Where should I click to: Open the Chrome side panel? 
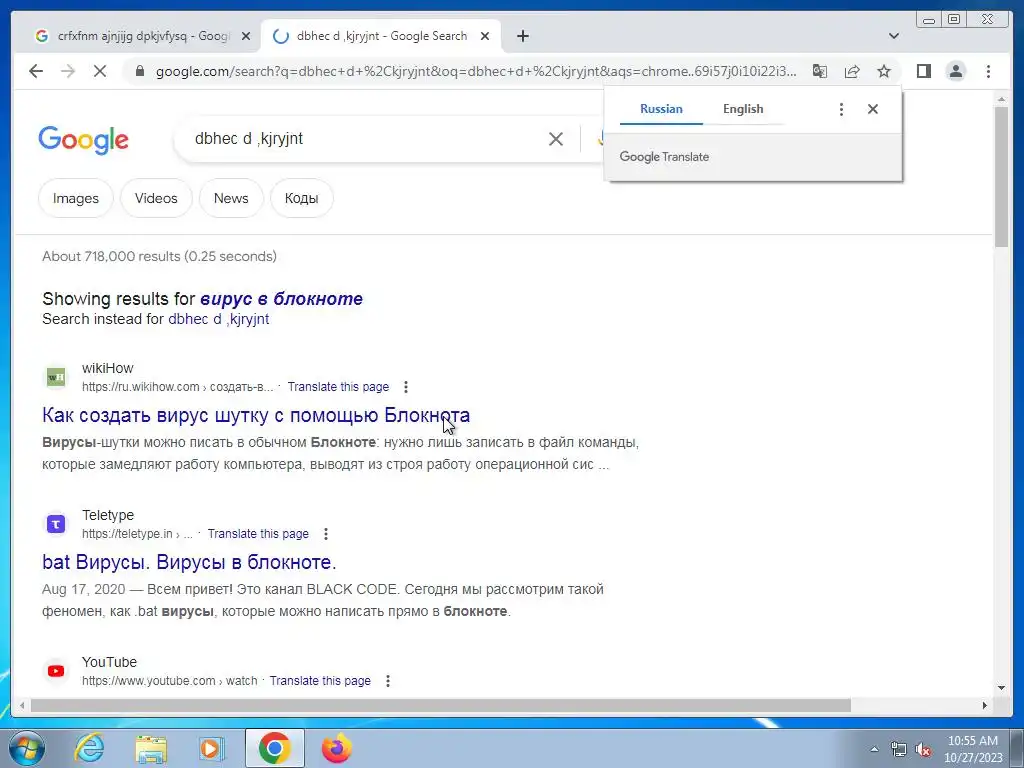click(x=923, y=71)
